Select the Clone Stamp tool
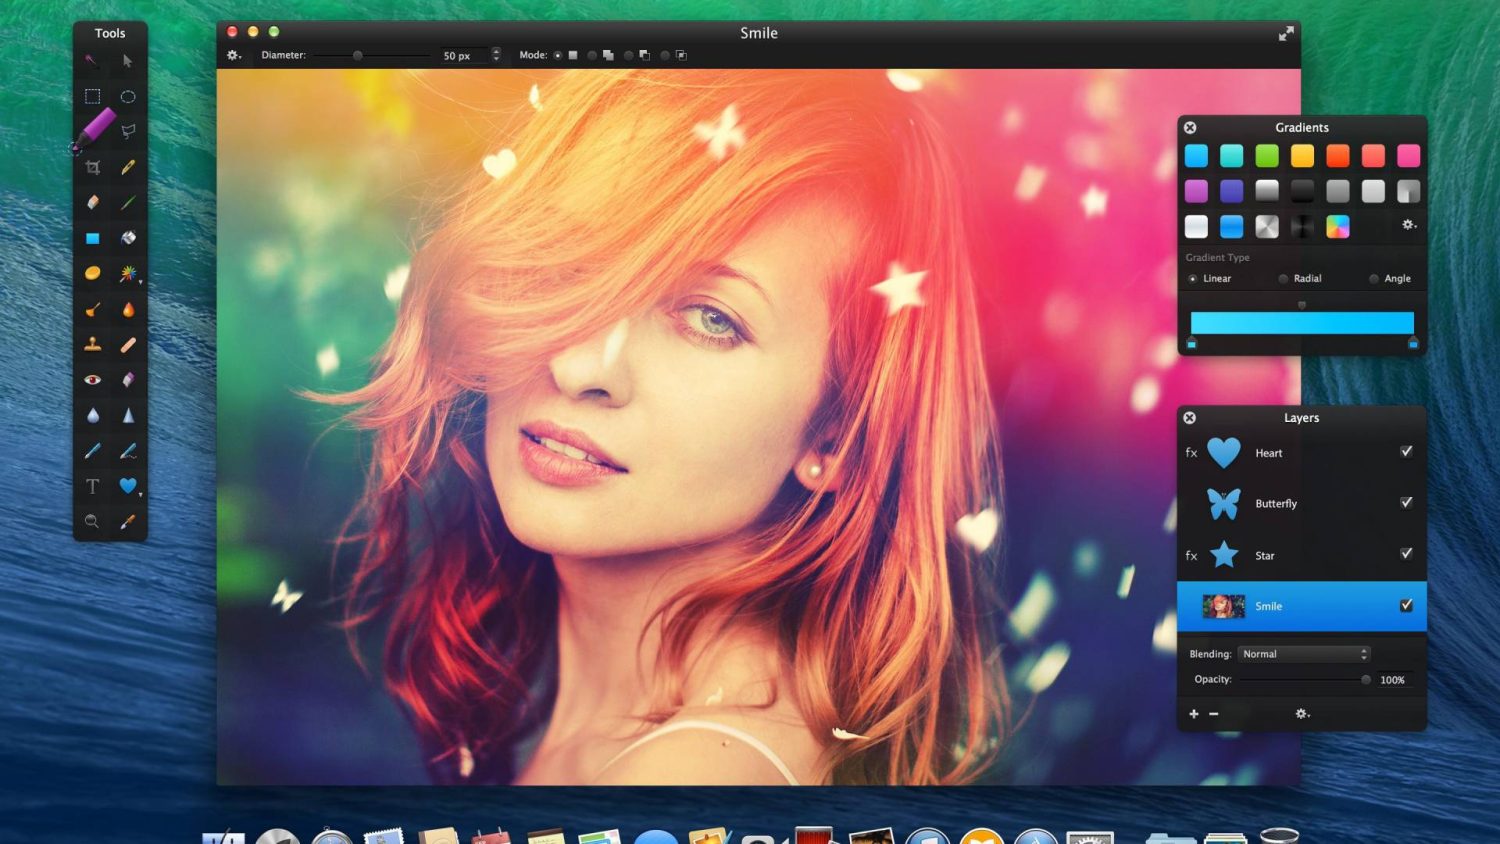Viewport: 1500px width, 844px height. point(92,345)
